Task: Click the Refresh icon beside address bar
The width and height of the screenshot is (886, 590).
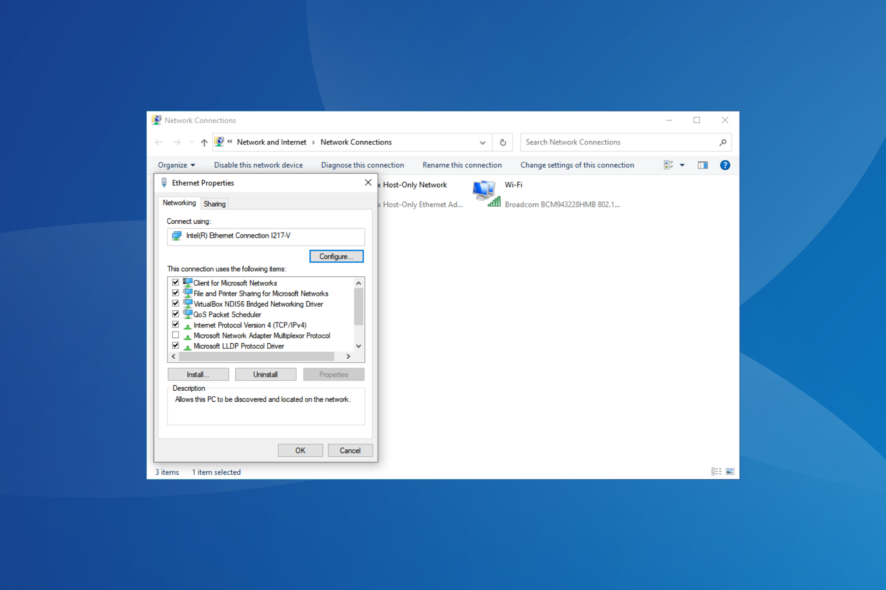Action: click(503, 142)
